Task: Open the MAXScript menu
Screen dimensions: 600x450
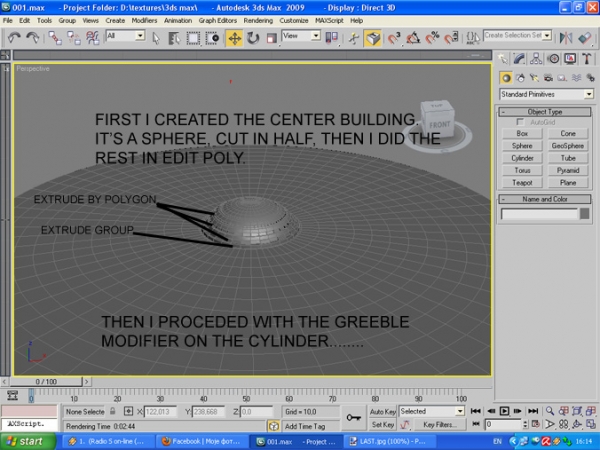Action: point(329,20)
